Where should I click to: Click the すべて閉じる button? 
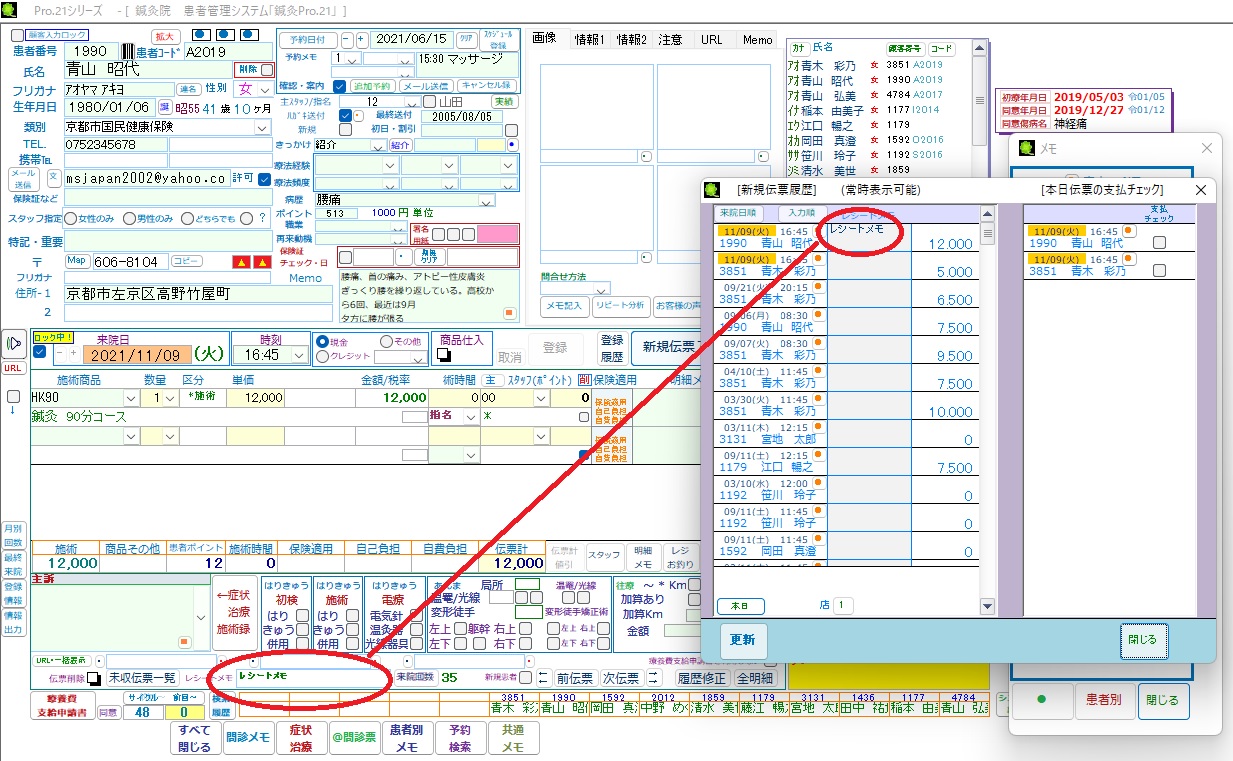(x=195, y=739)
